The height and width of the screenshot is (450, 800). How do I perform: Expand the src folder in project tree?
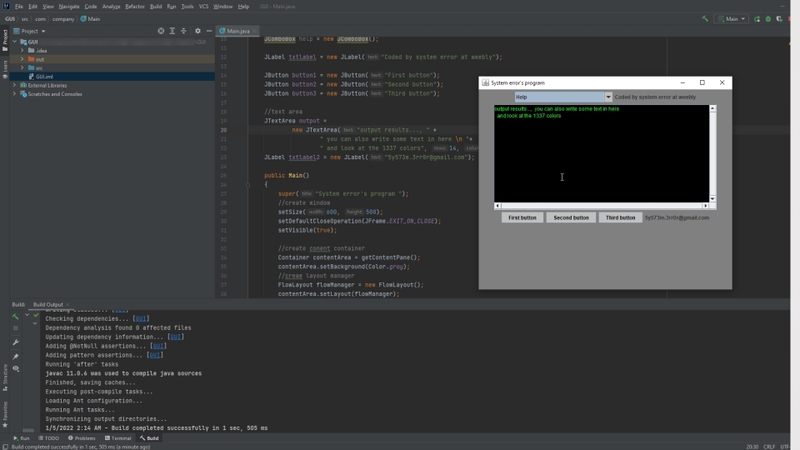[x=23, y=68]
